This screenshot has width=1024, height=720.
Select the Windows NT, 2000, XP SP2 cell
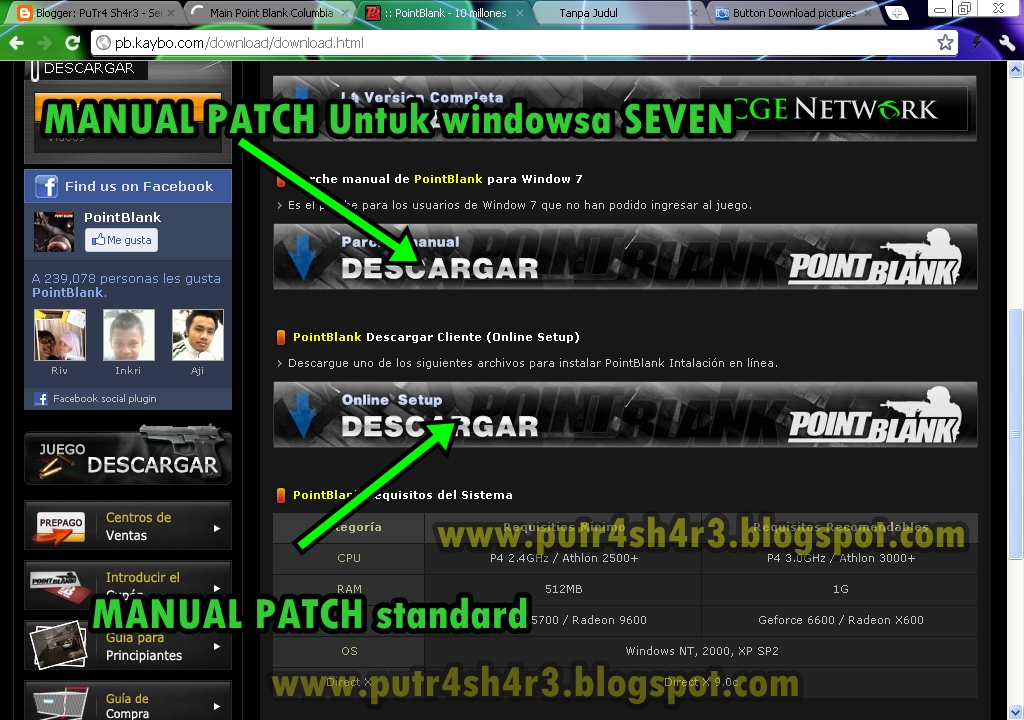pyautogui.click(x=701, y=651)
